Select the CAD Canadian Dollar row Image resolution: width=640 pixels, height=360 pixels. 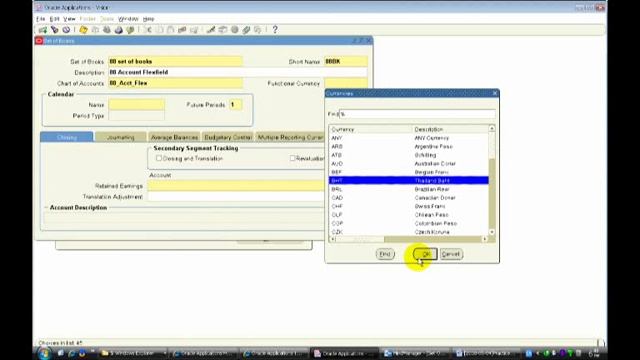pyautogui.click(x=409, y=198)
